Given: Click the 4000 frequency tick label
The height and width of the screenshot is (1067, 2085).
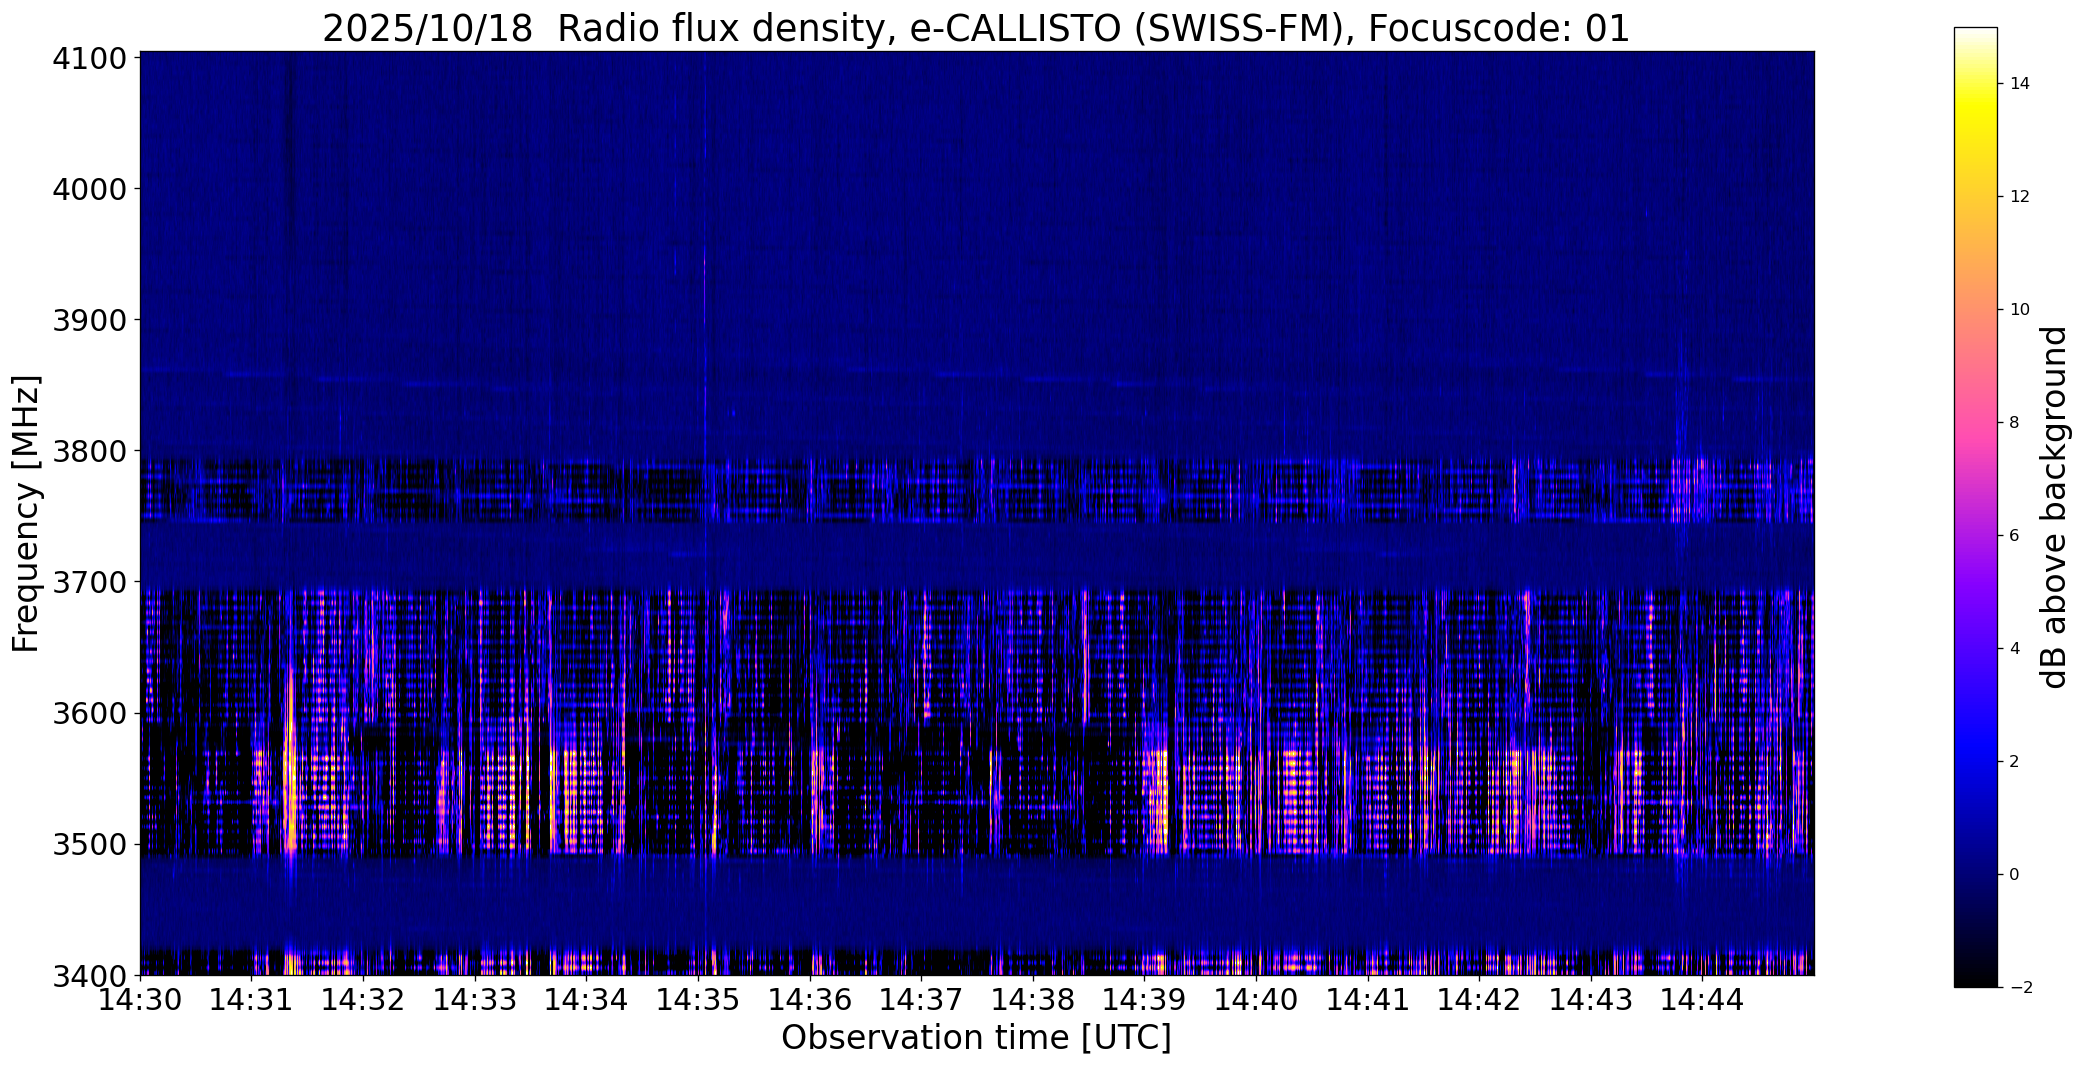Looking at the screenshot, I should [x=90, y=189].
